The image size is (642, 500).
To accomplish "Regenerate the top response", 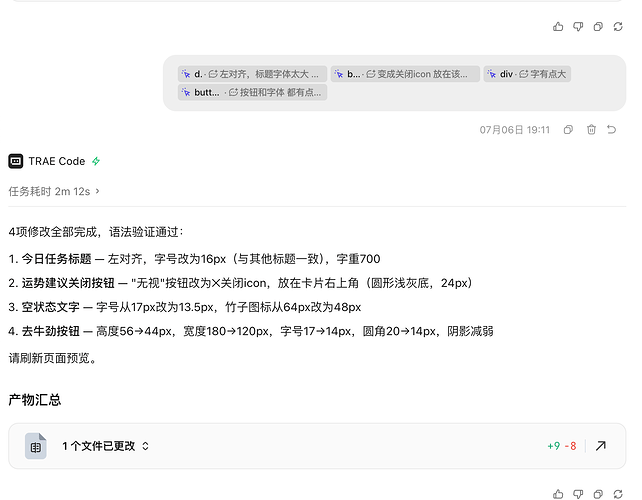I will (618, 27).
